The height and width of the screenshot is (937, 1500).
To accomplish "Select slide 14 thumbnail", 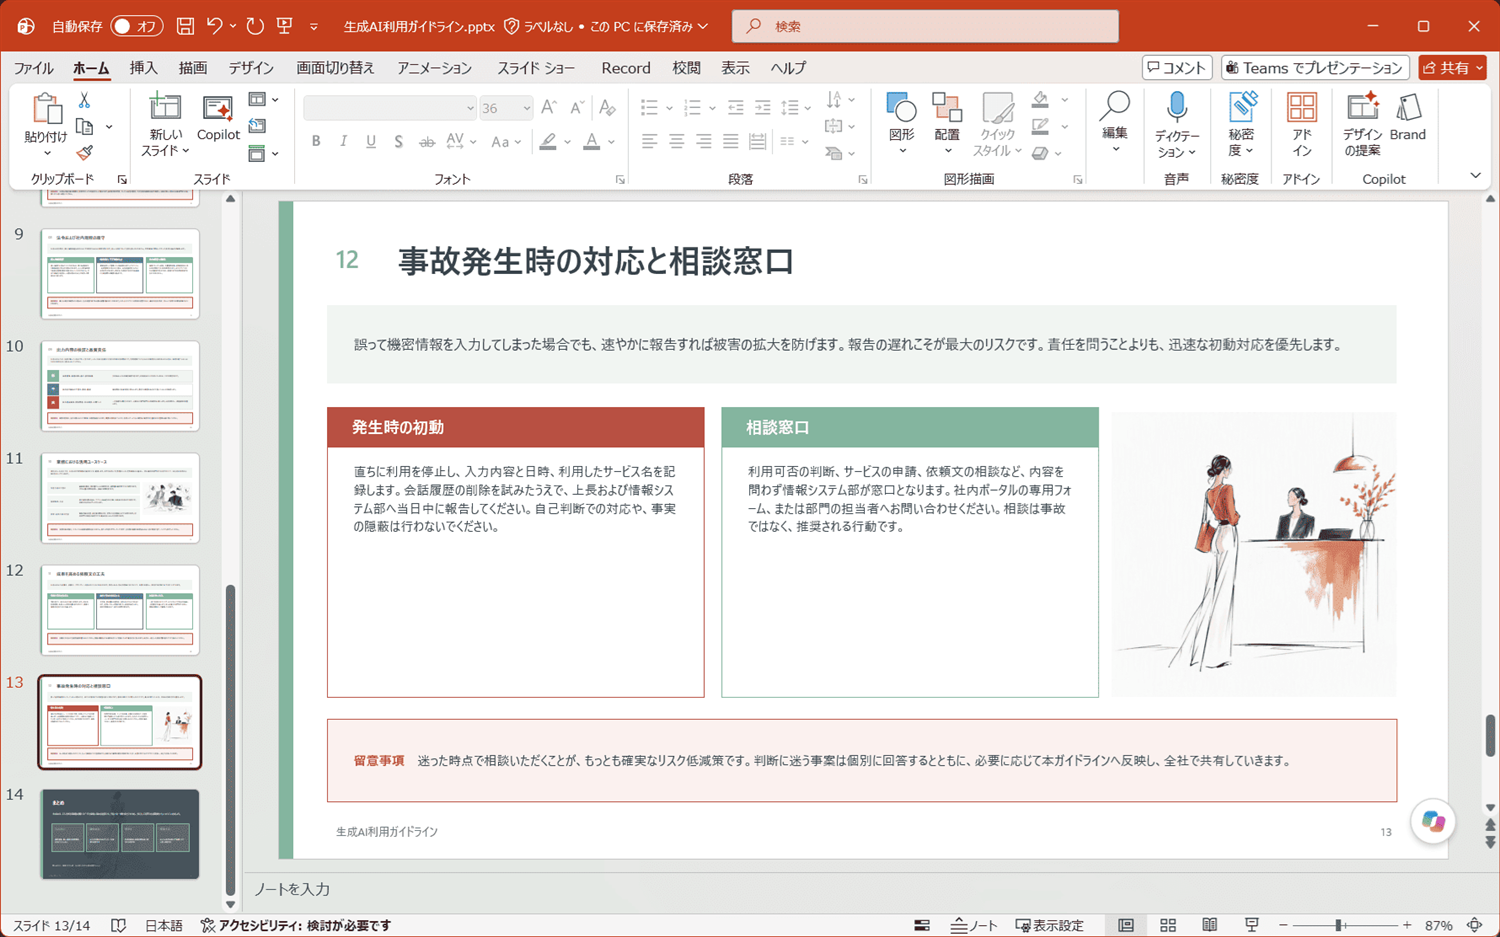I will pos(120,834).
